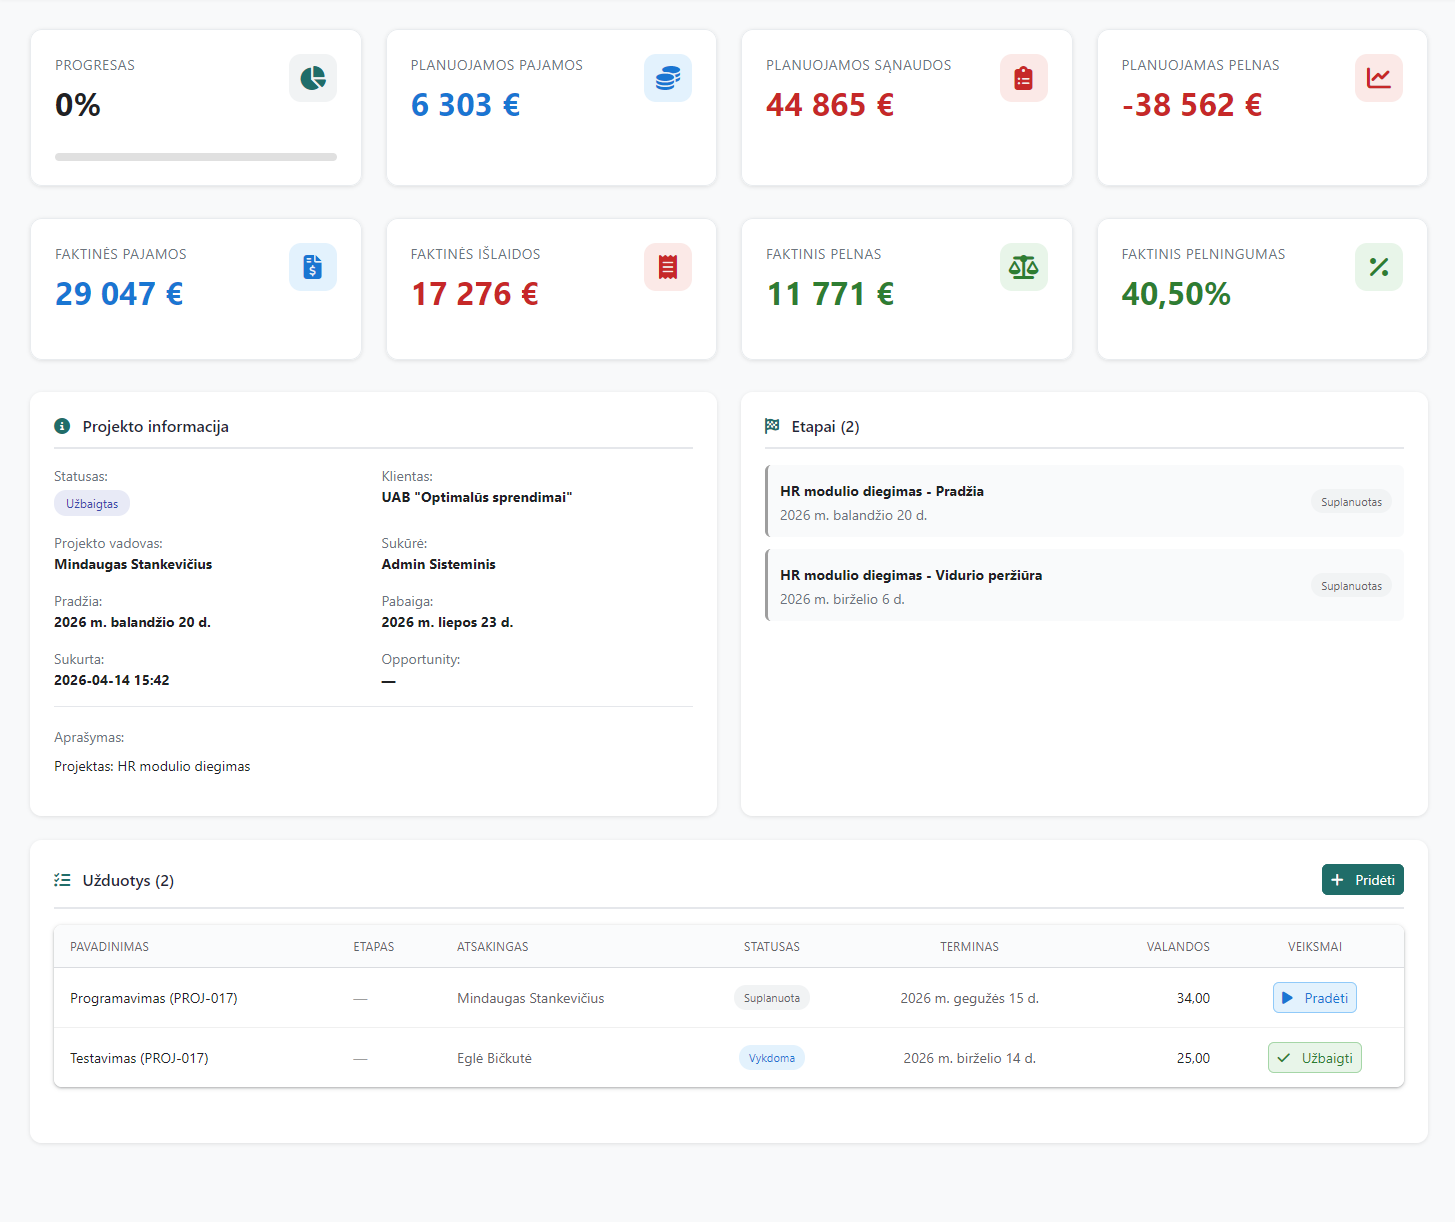This screenshot has width=1455, height=1222.
Task: Click the percent icon in Faktinis pelningumas card
Action: coord(1378,267)
